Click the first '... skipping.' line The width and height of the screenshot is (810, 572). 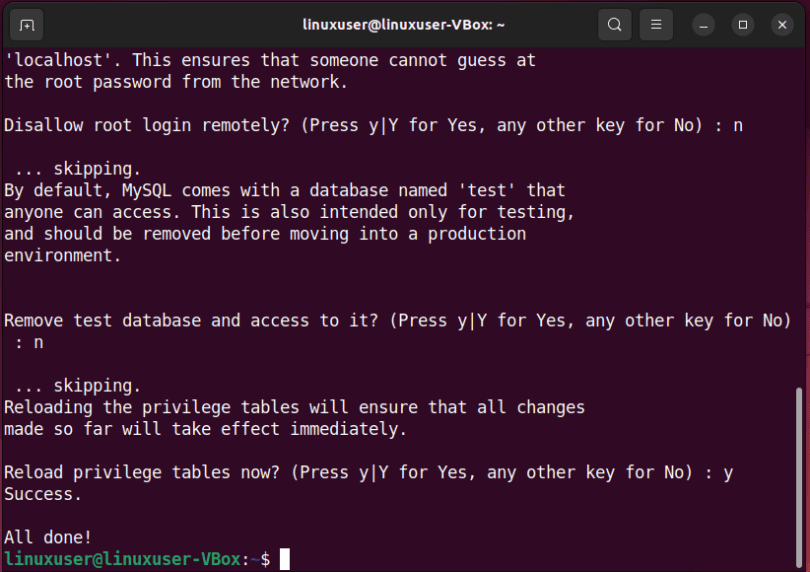77,168
